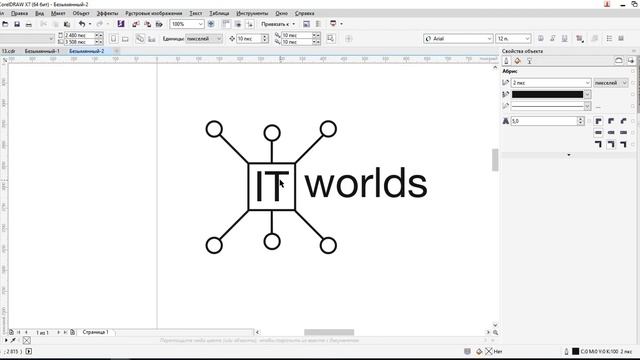Click the Treat as filled icon
Viewport: 640px width, 360px height.
coord(331,39)
